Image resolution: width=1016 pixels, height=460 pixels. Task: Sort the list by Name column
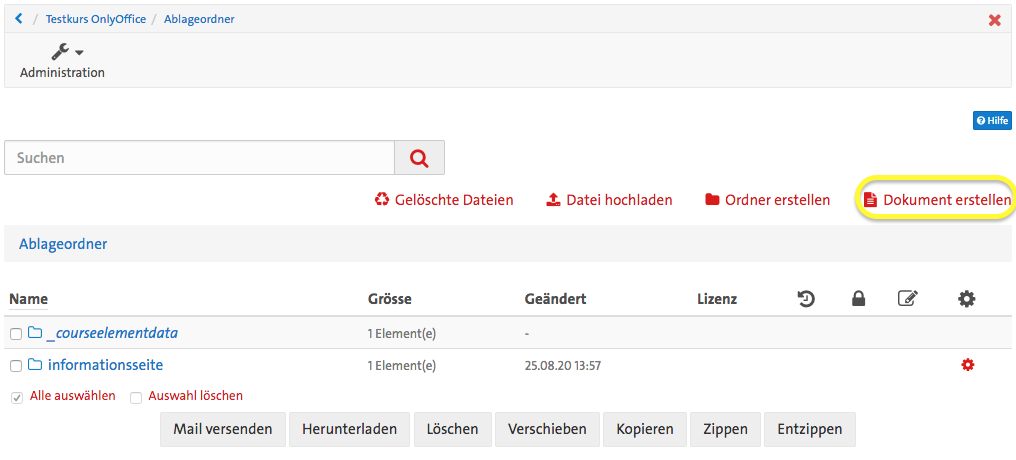pyautogui.click(x=28, y=299)
